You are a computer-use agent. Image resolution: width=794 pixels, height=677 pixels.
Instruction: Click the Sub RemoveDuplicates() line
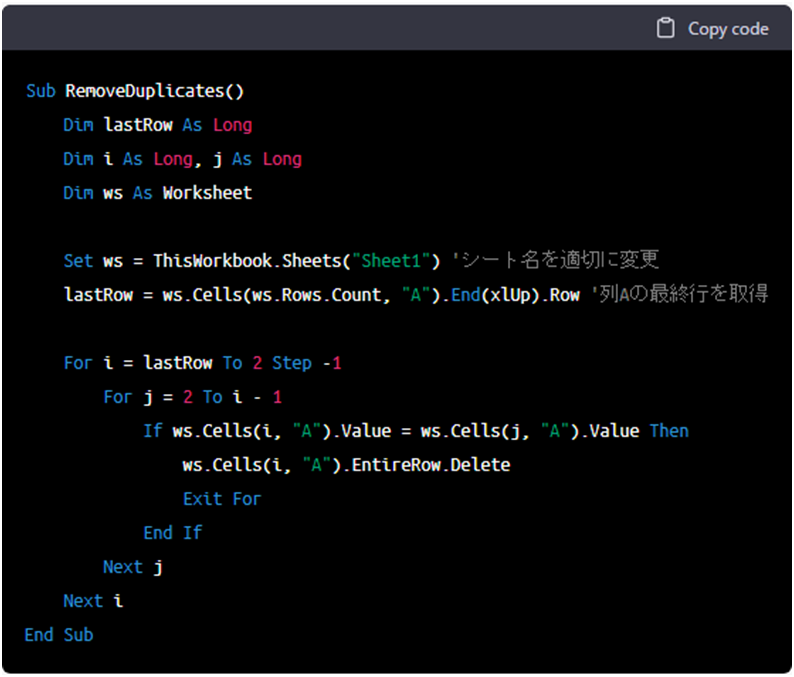134,91
